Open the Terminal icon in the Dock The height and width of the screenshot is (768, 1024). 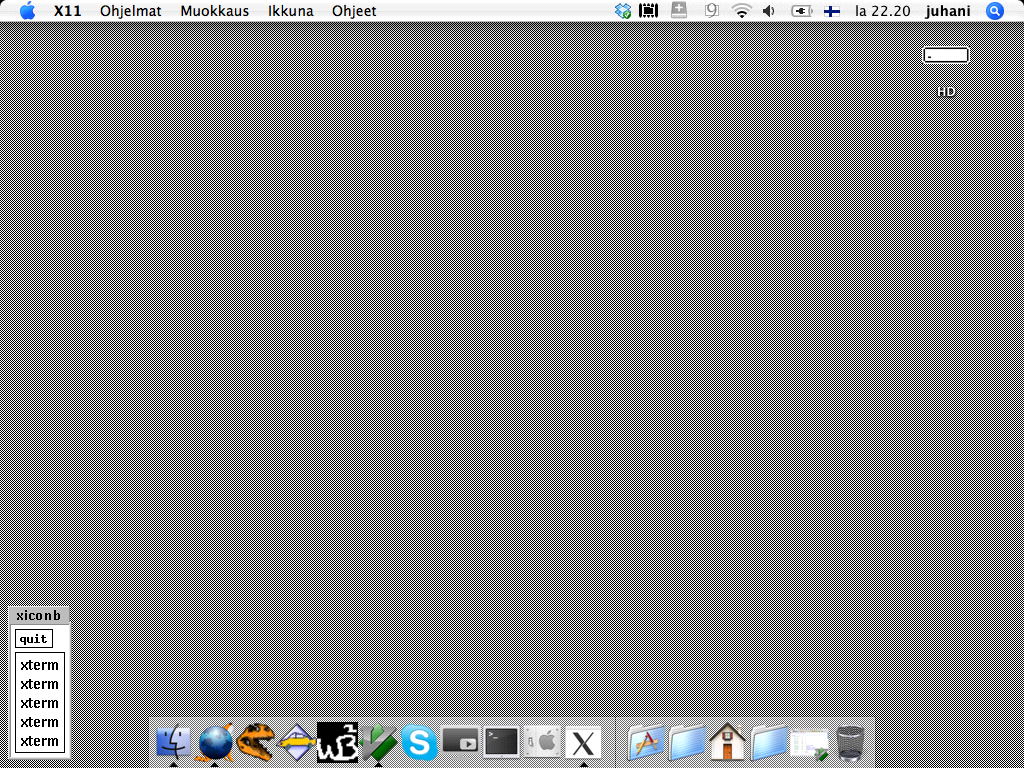(x=501, y=742)
